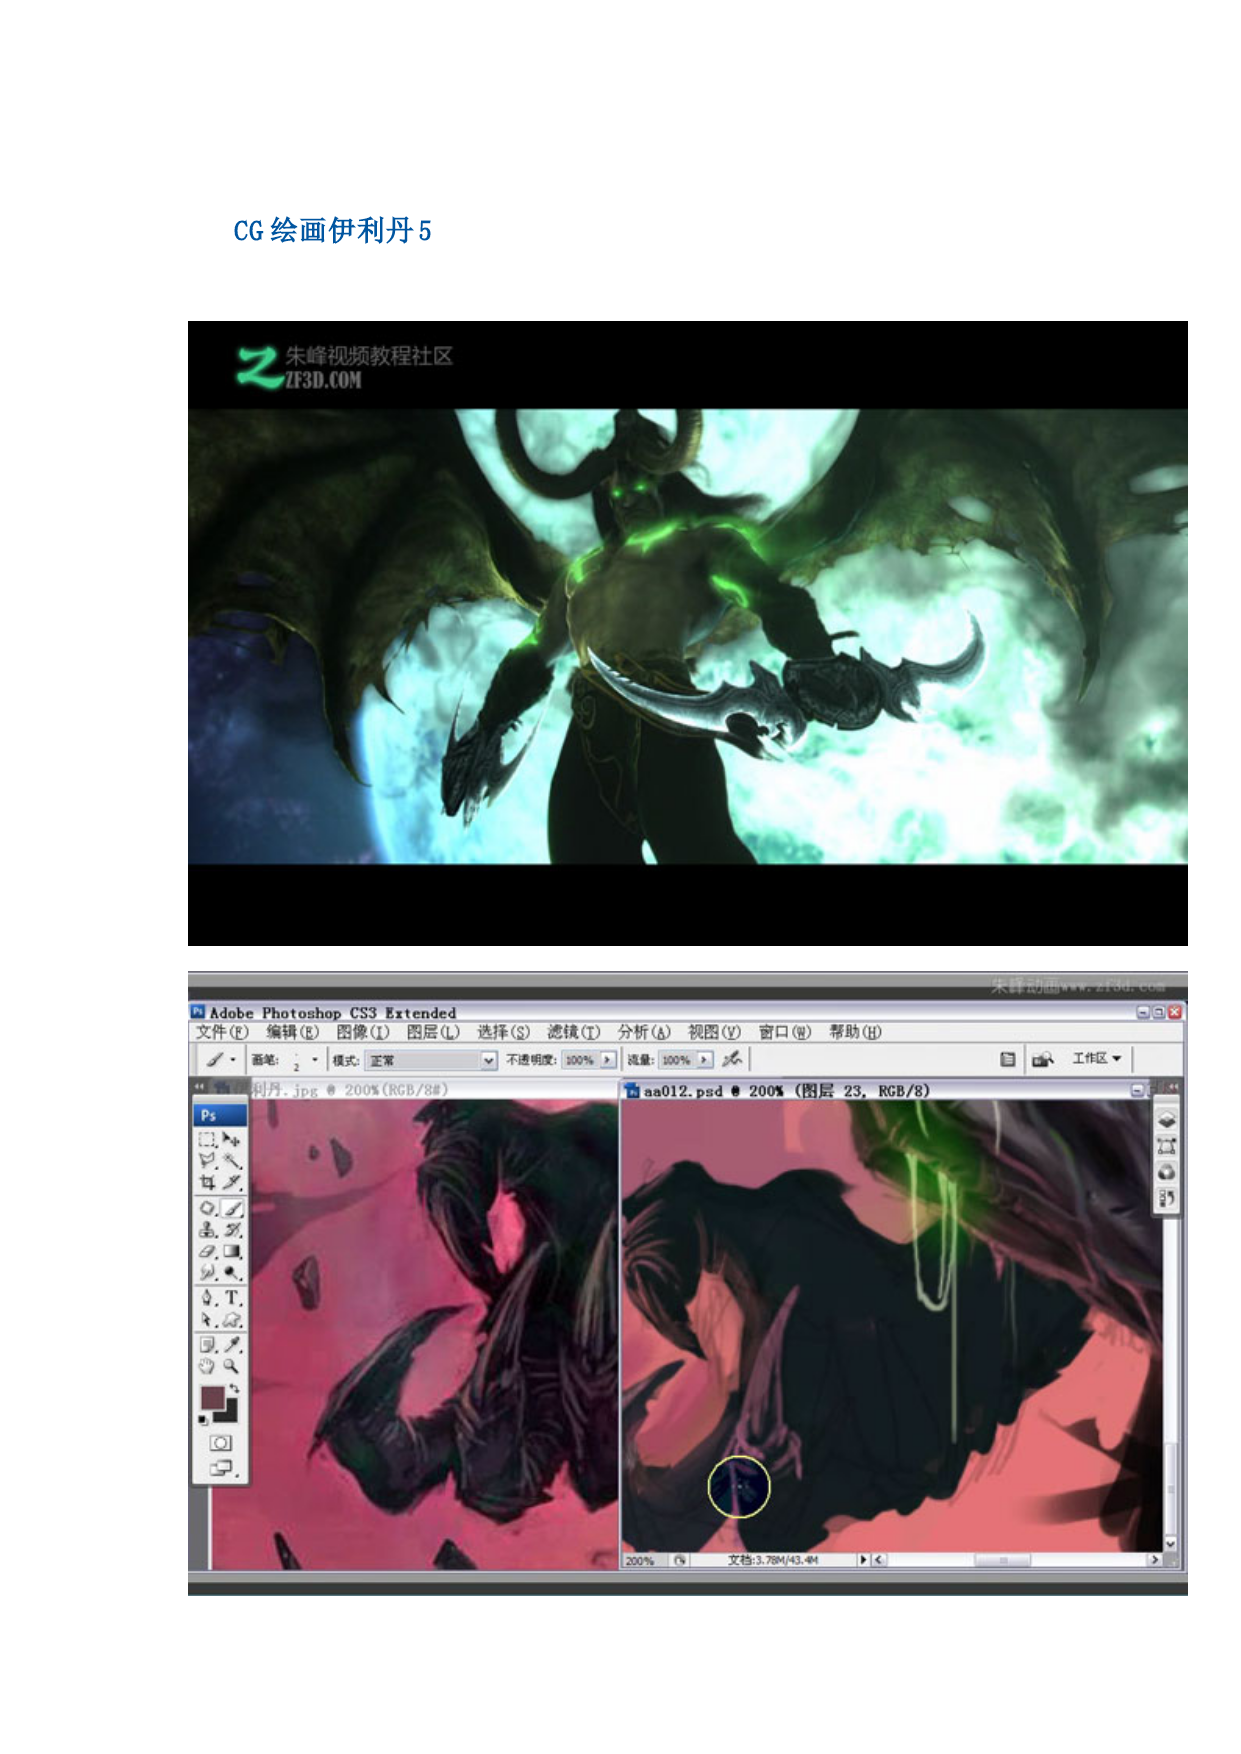This screenshot has height=1754, width=1241.
Task: Open the 编辑(E) menu
Action: click(x=292, y=1032)
